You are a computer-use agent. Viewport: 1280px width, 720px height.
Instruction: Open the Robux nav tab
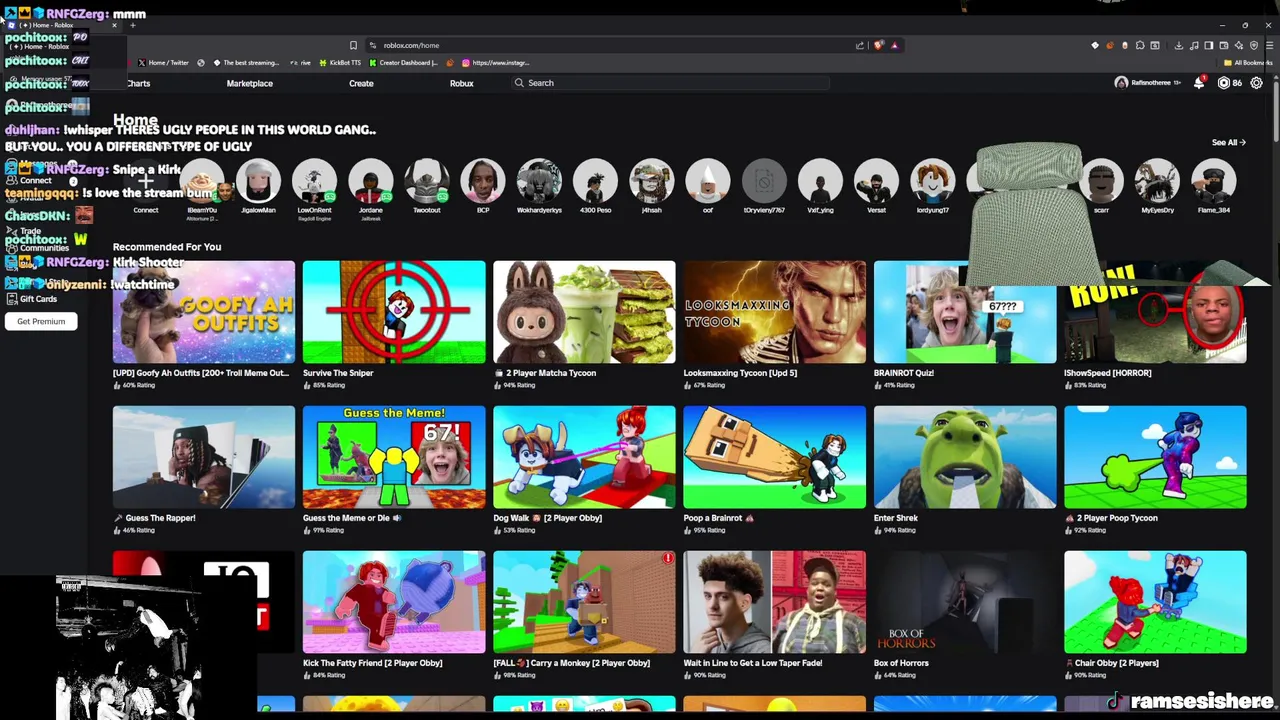pos(461,83)
